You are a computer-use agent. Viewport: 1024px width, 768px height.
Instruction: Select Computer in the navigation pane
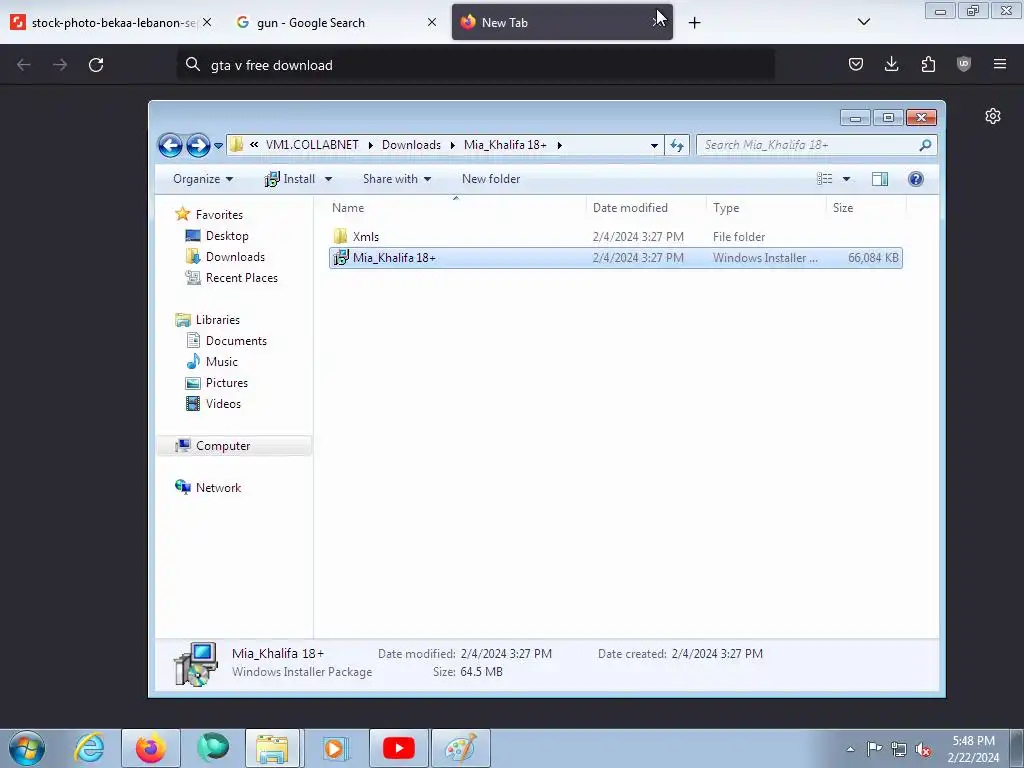pos(223,446)
